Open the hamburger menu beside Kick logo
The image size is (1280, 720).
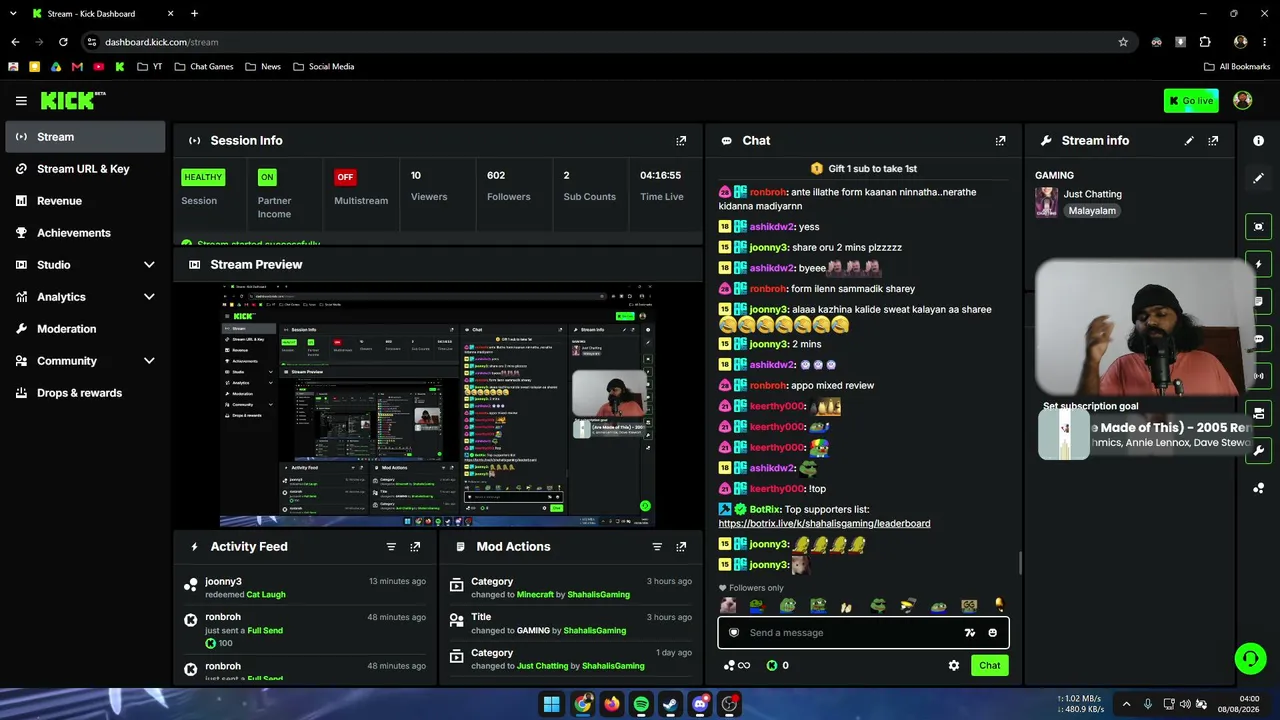[21, 100]
